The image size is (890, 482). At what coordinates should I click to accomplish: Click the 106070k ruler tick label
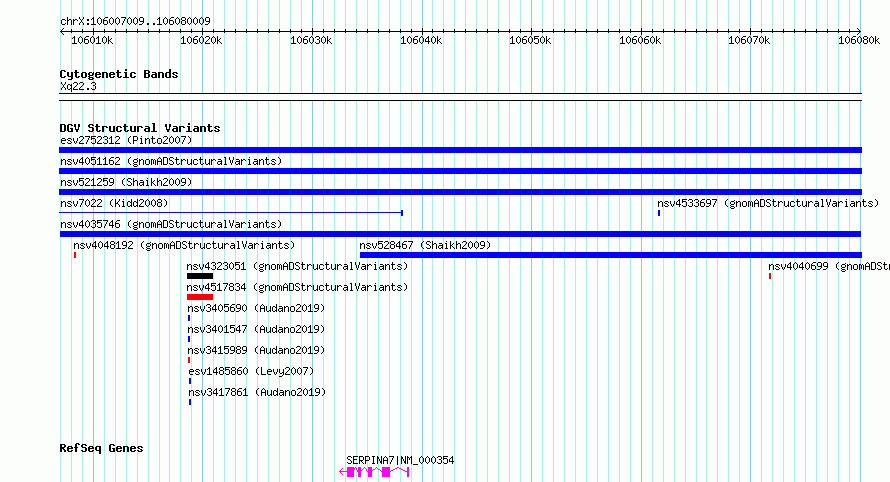[749, 40]
